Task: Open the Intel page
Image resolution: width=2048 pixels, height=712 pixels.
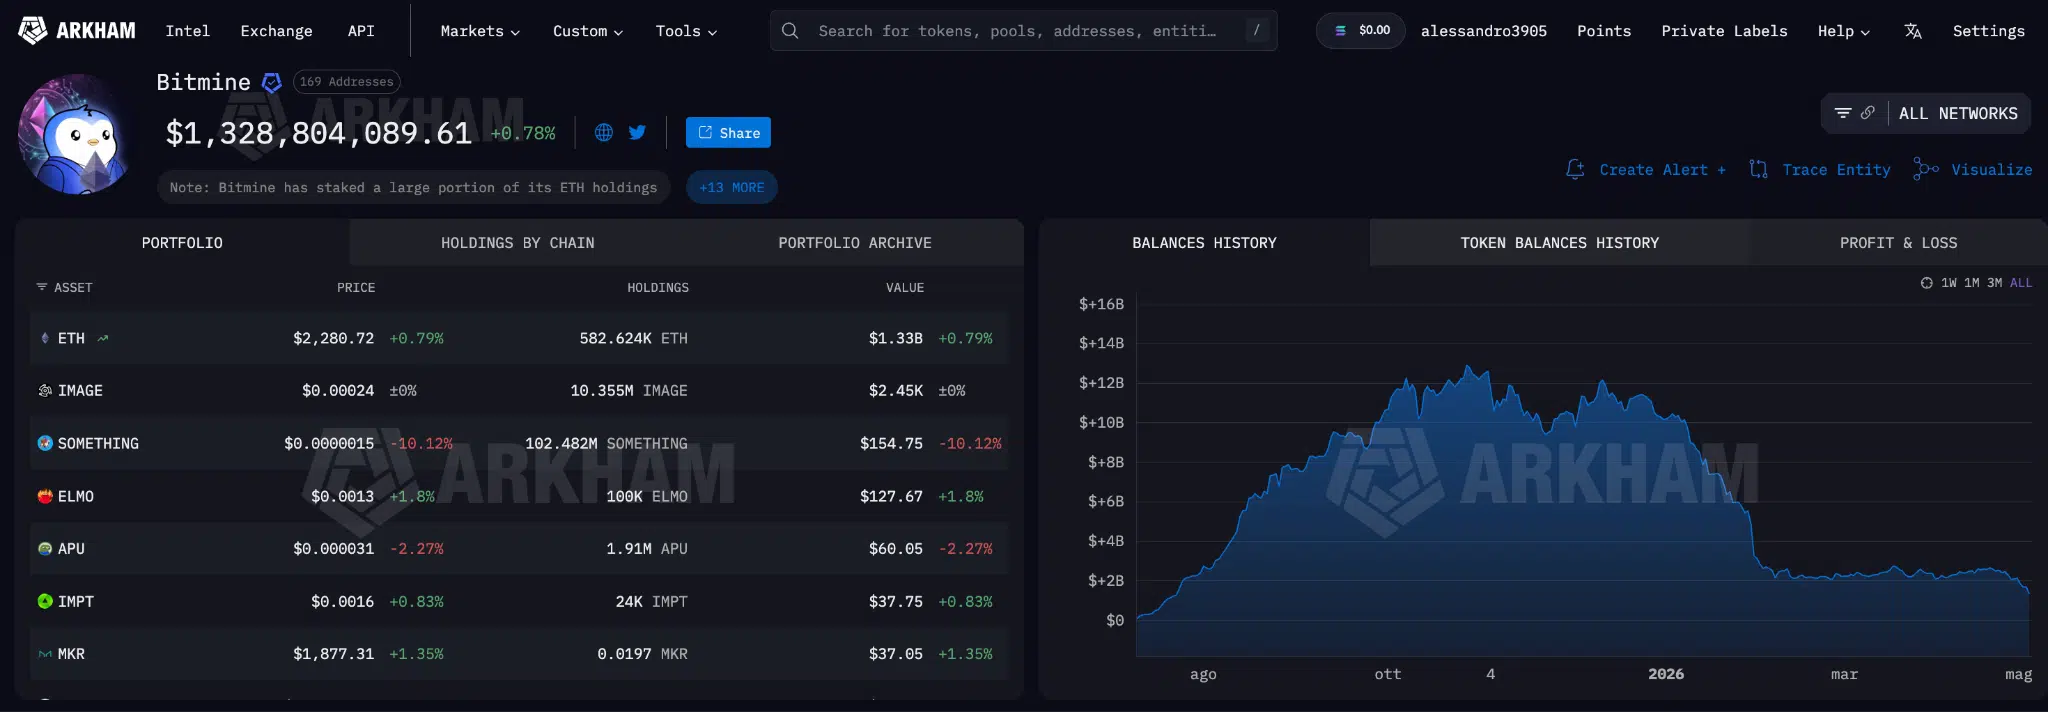Action: click(187, 31)
